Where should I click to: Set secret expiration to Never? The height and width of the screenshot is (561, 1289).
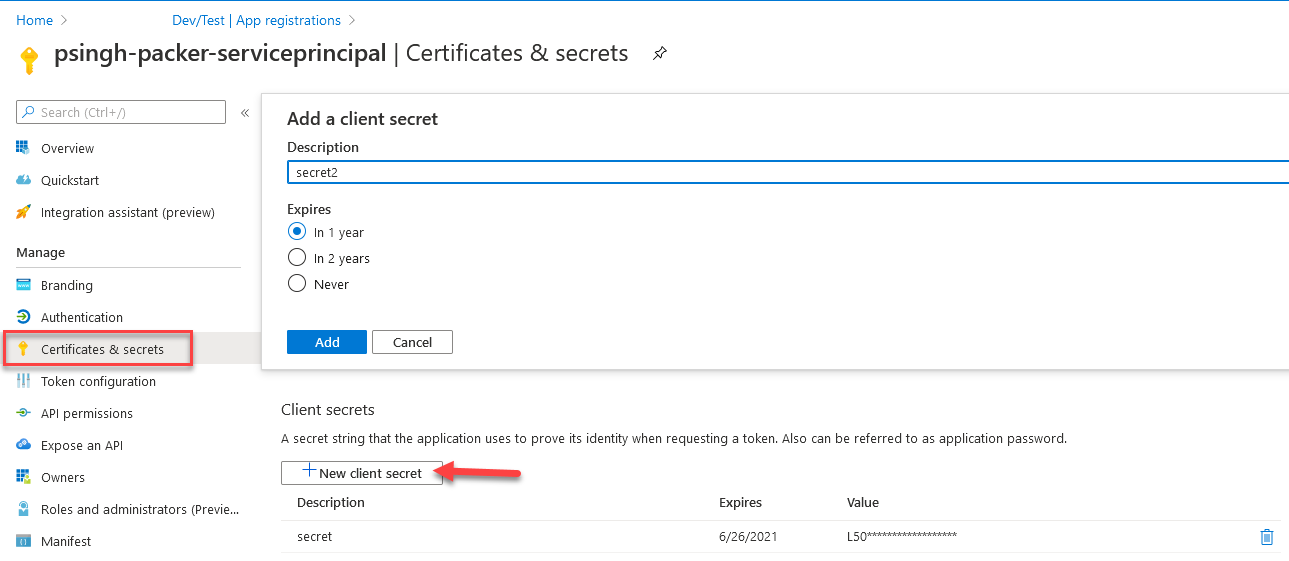[297, 284]
